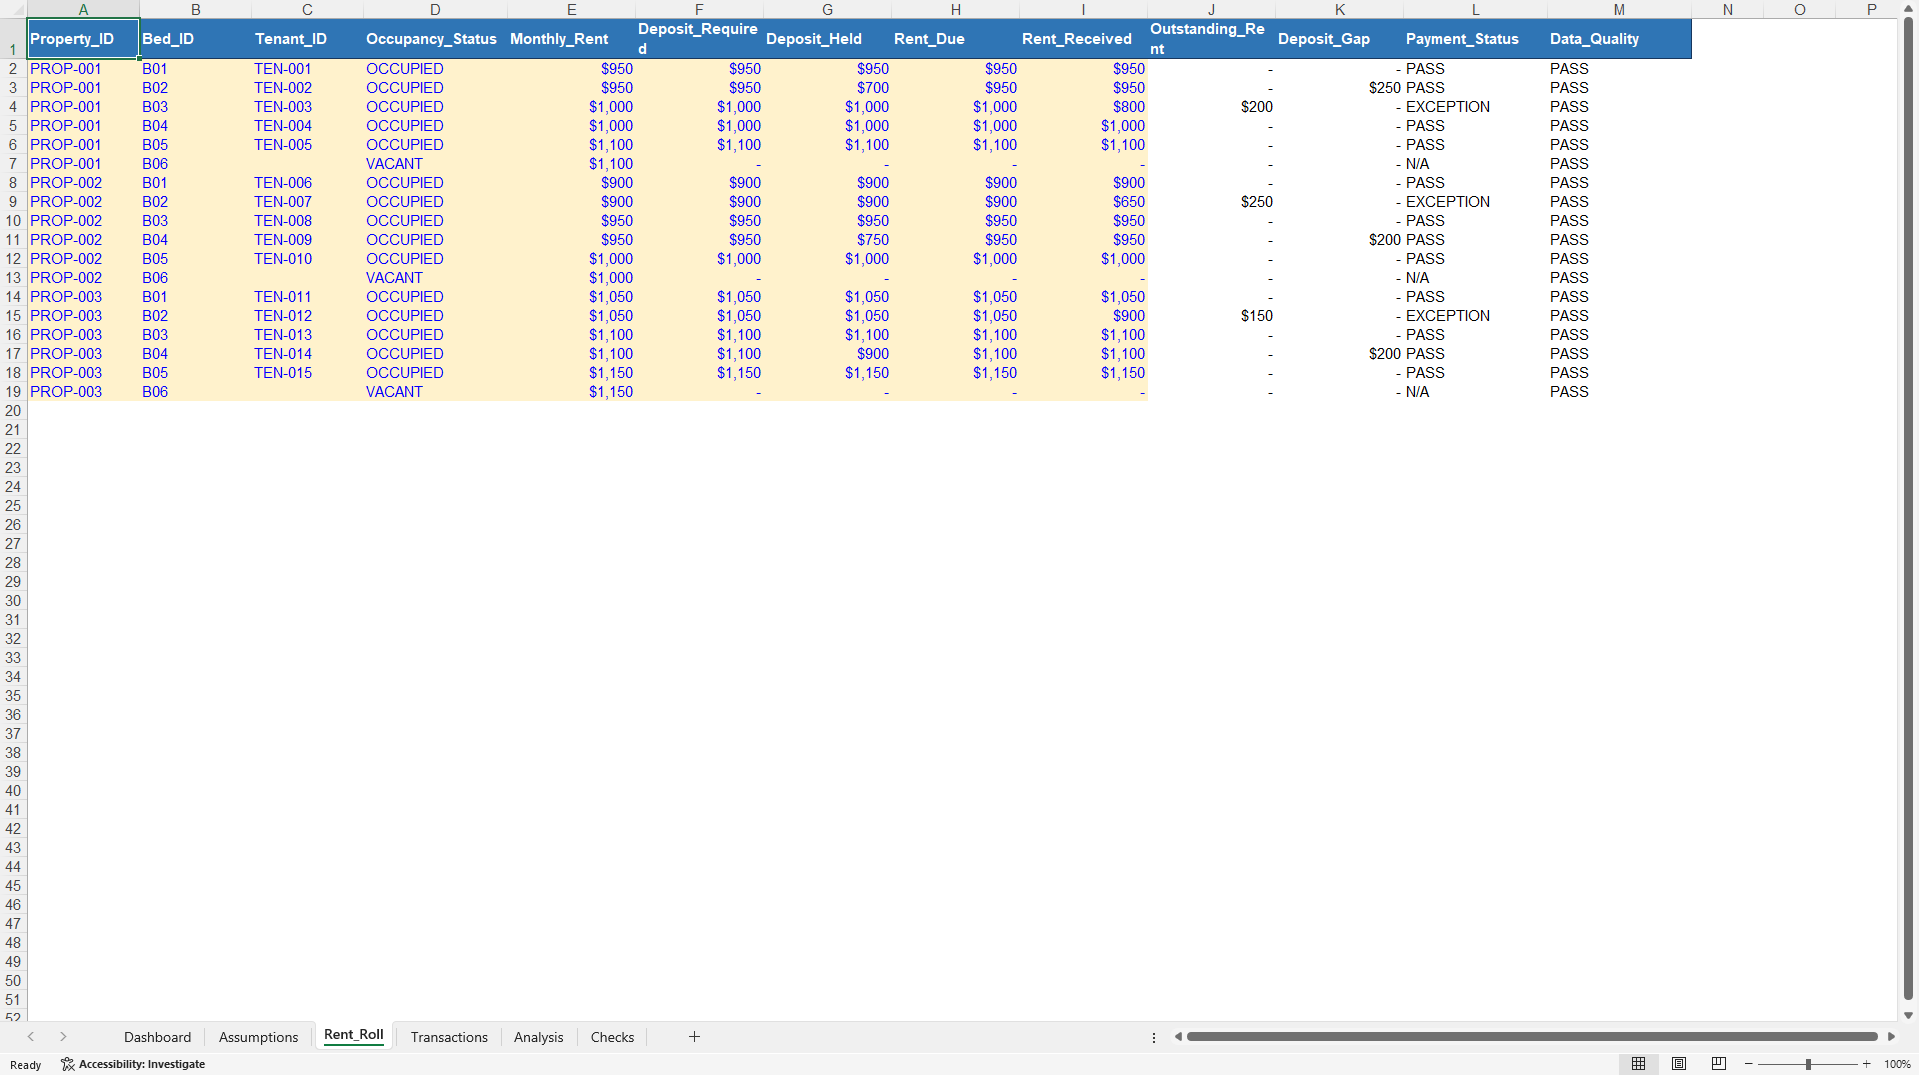Image resolution: width=1919 pixels, height=1075 pixels.
Task: Click horizontal scrollbar left arrow
Action: tap(1178, 1037)
